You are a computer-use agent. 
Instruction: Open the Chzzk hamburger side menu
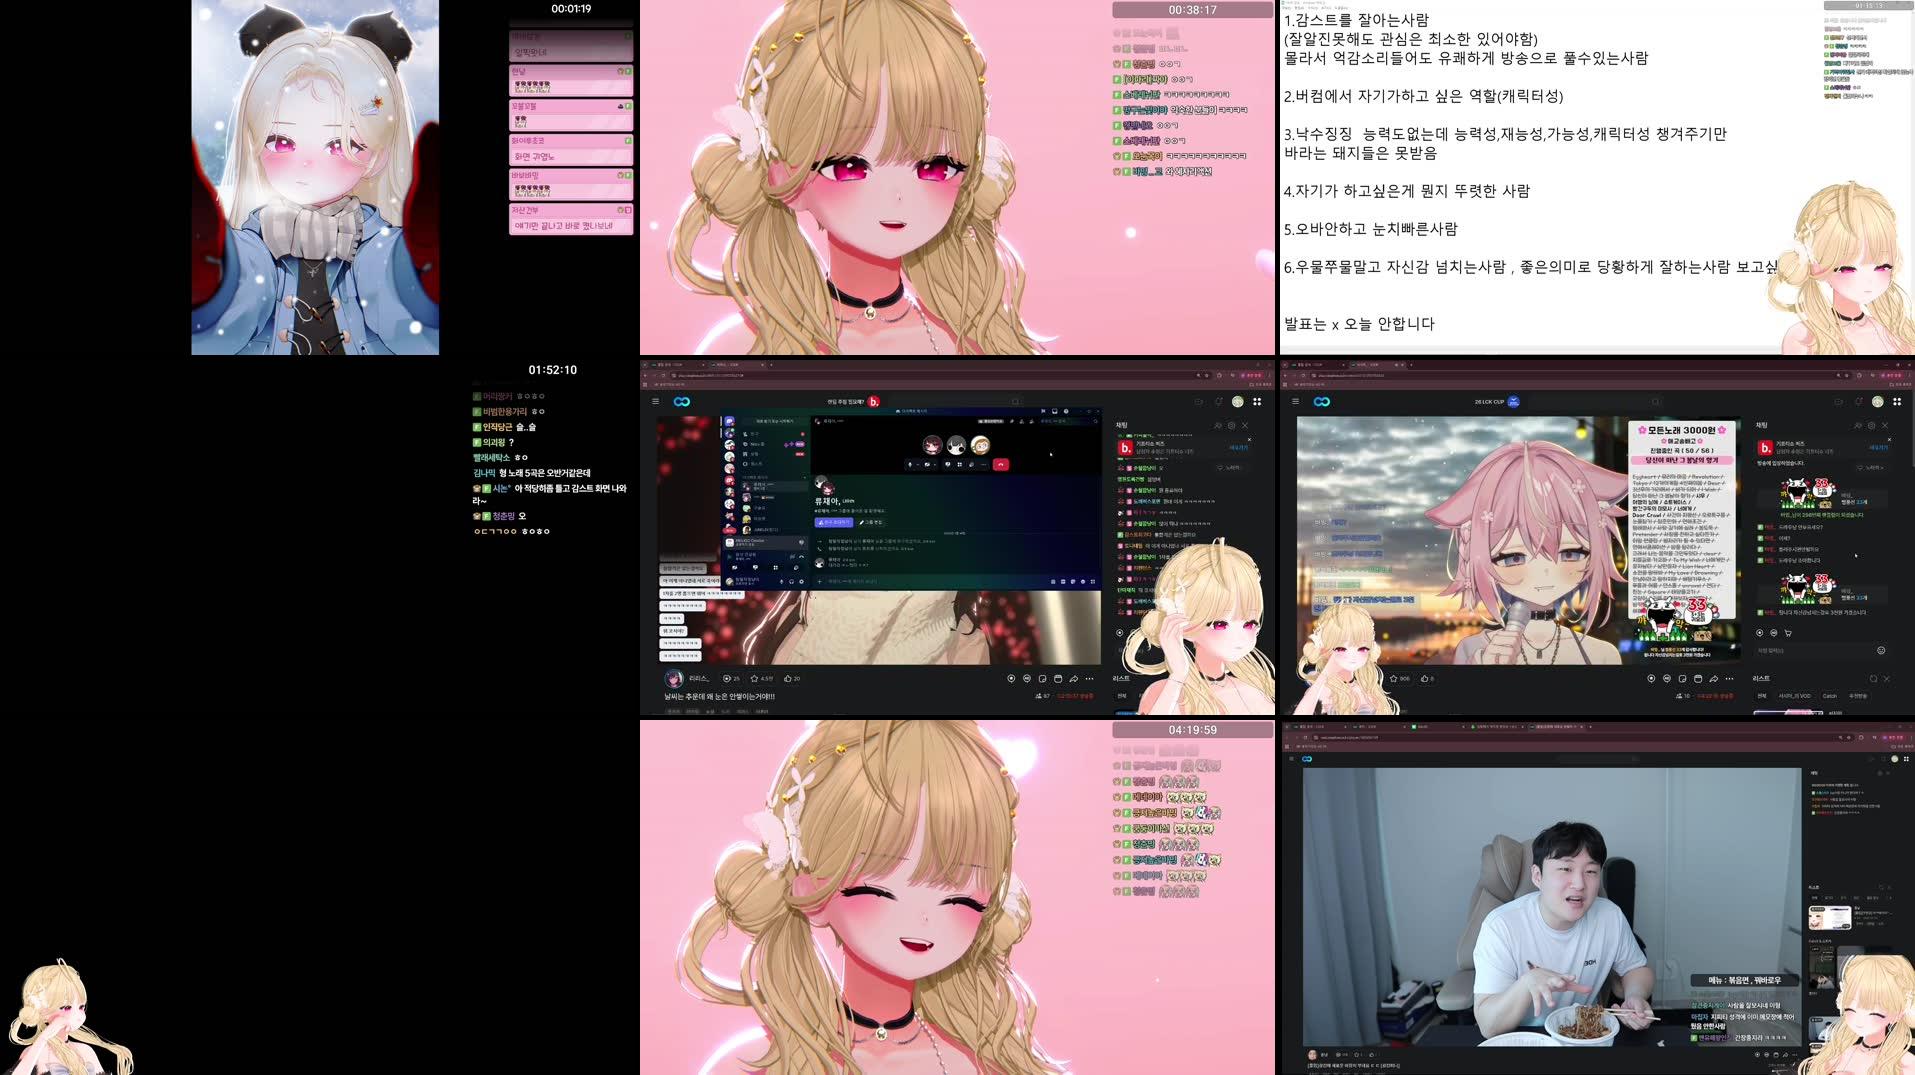click(x=655, y=401)
